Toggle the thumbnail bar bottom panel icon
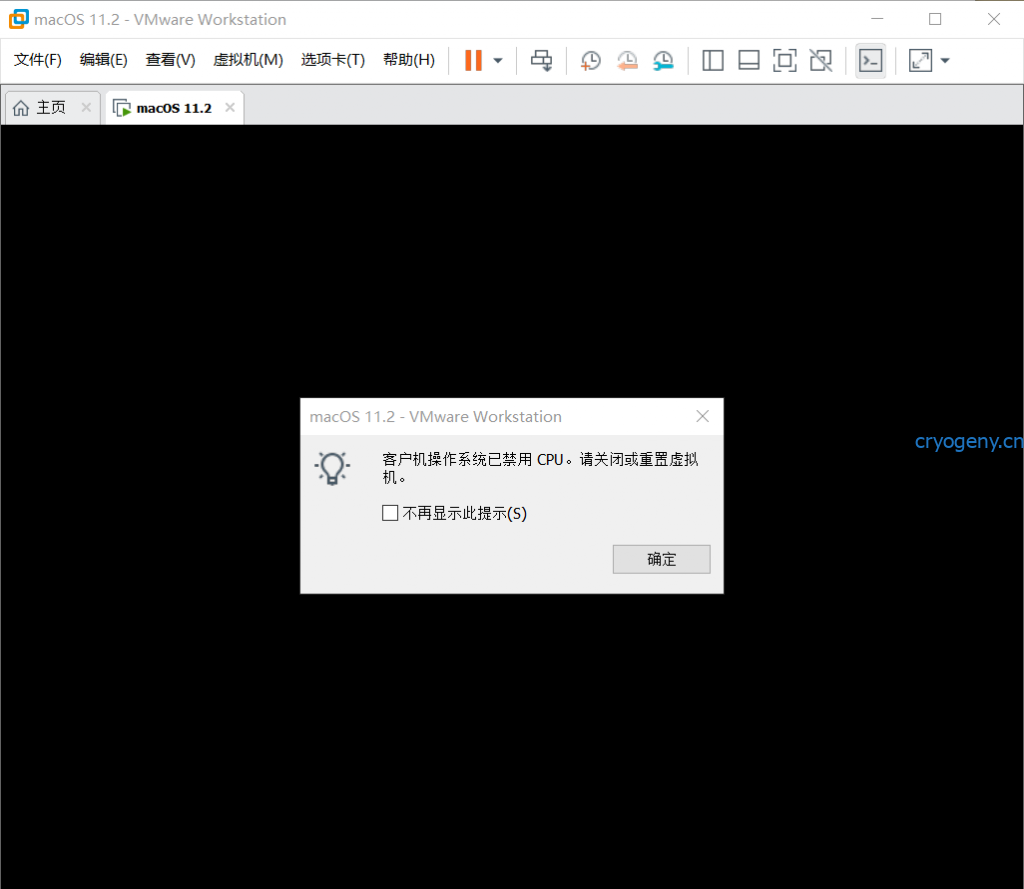1024x889 pixels. [748, 61]
